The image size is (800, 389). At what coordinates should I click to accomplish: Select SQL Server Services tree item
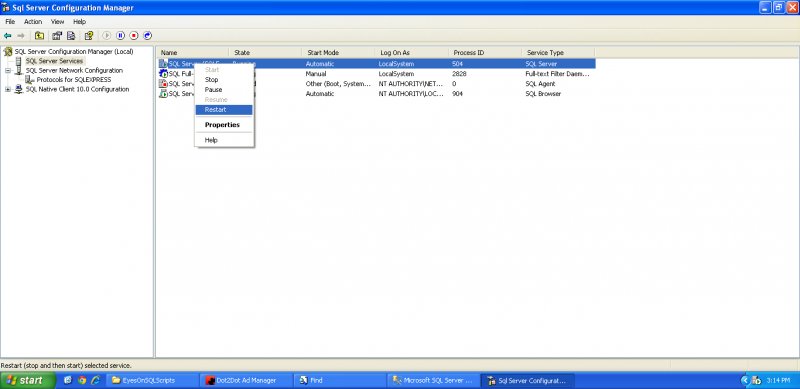54,61
